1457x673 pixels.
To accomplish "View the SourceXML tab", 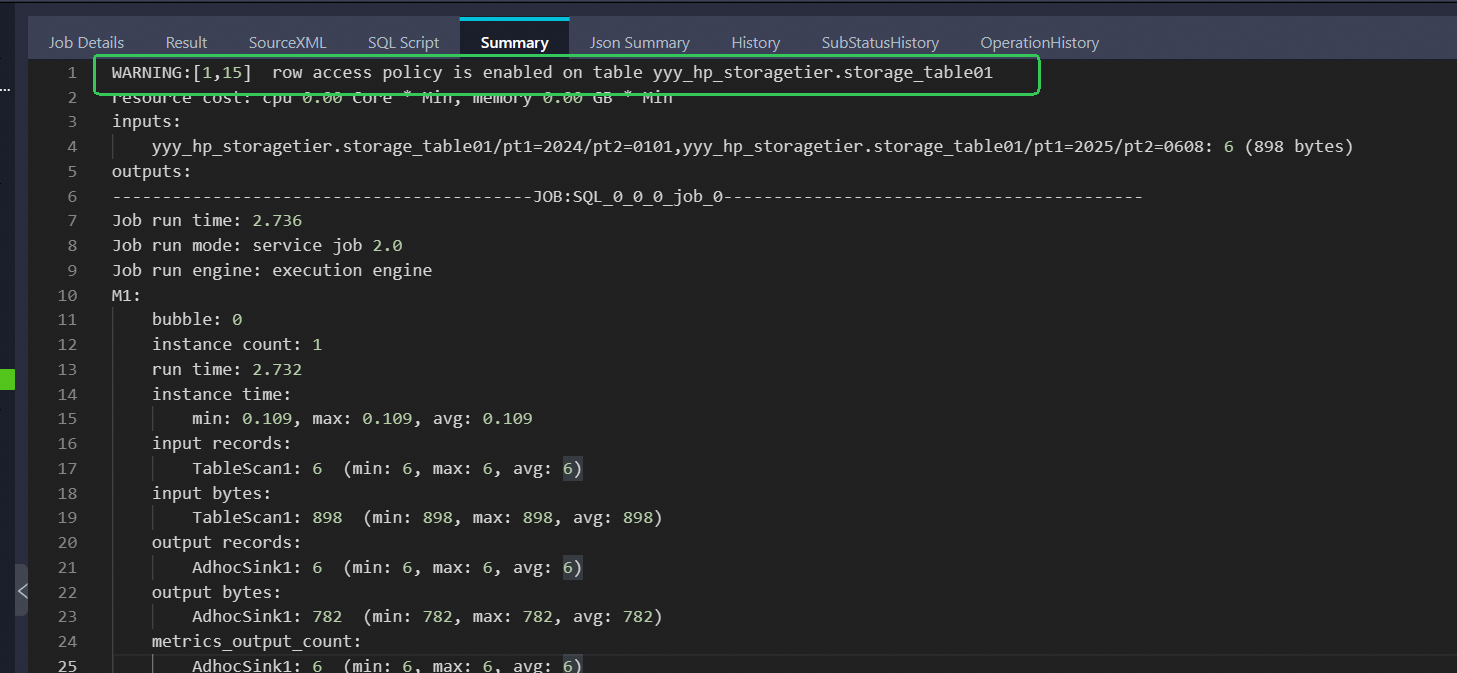I will [x=287, y=42].
